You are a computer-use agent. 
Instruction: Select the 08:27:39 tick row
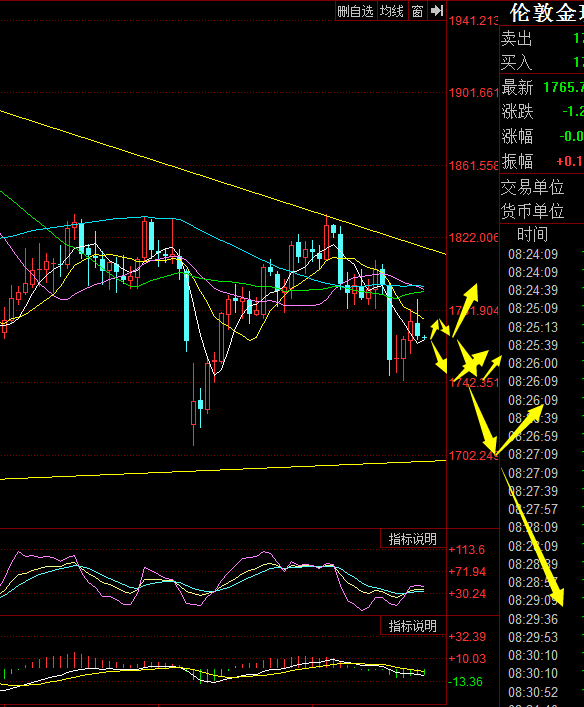click(542, 491)
